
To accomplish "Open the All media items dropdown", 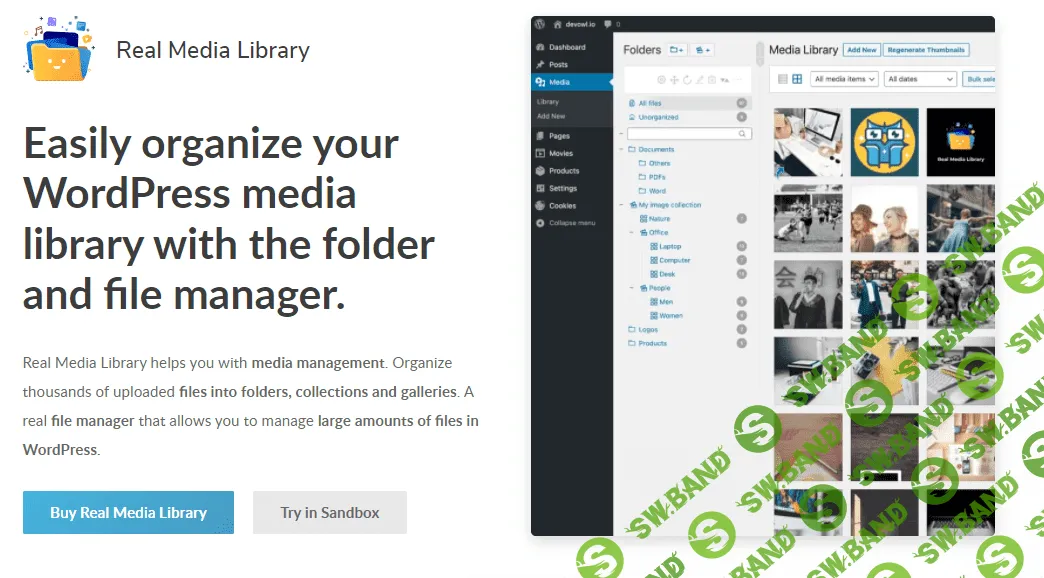I will point(842,79).
